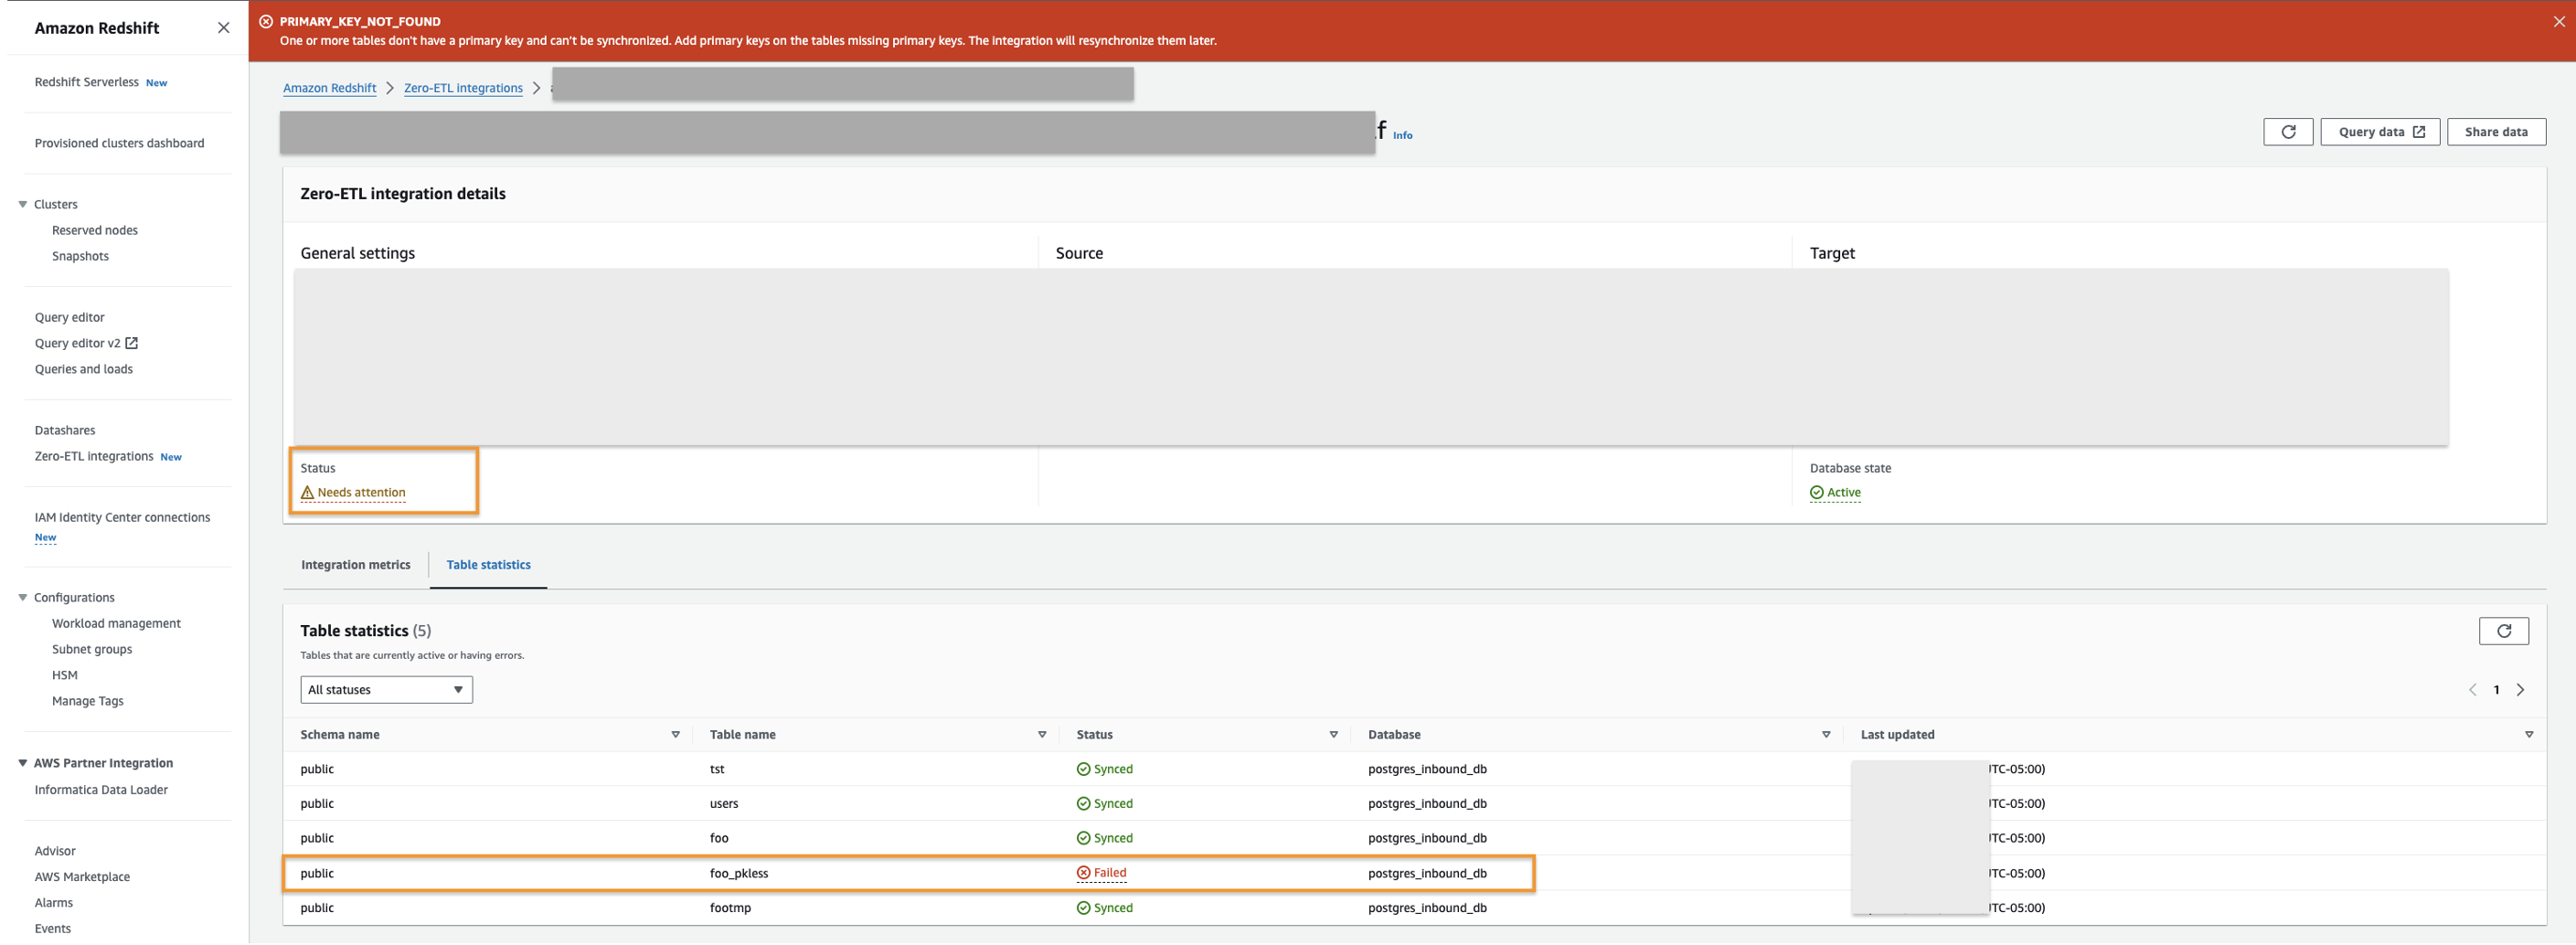
Task: Click the Active database state text
Action: click(x=1844, y=493)
